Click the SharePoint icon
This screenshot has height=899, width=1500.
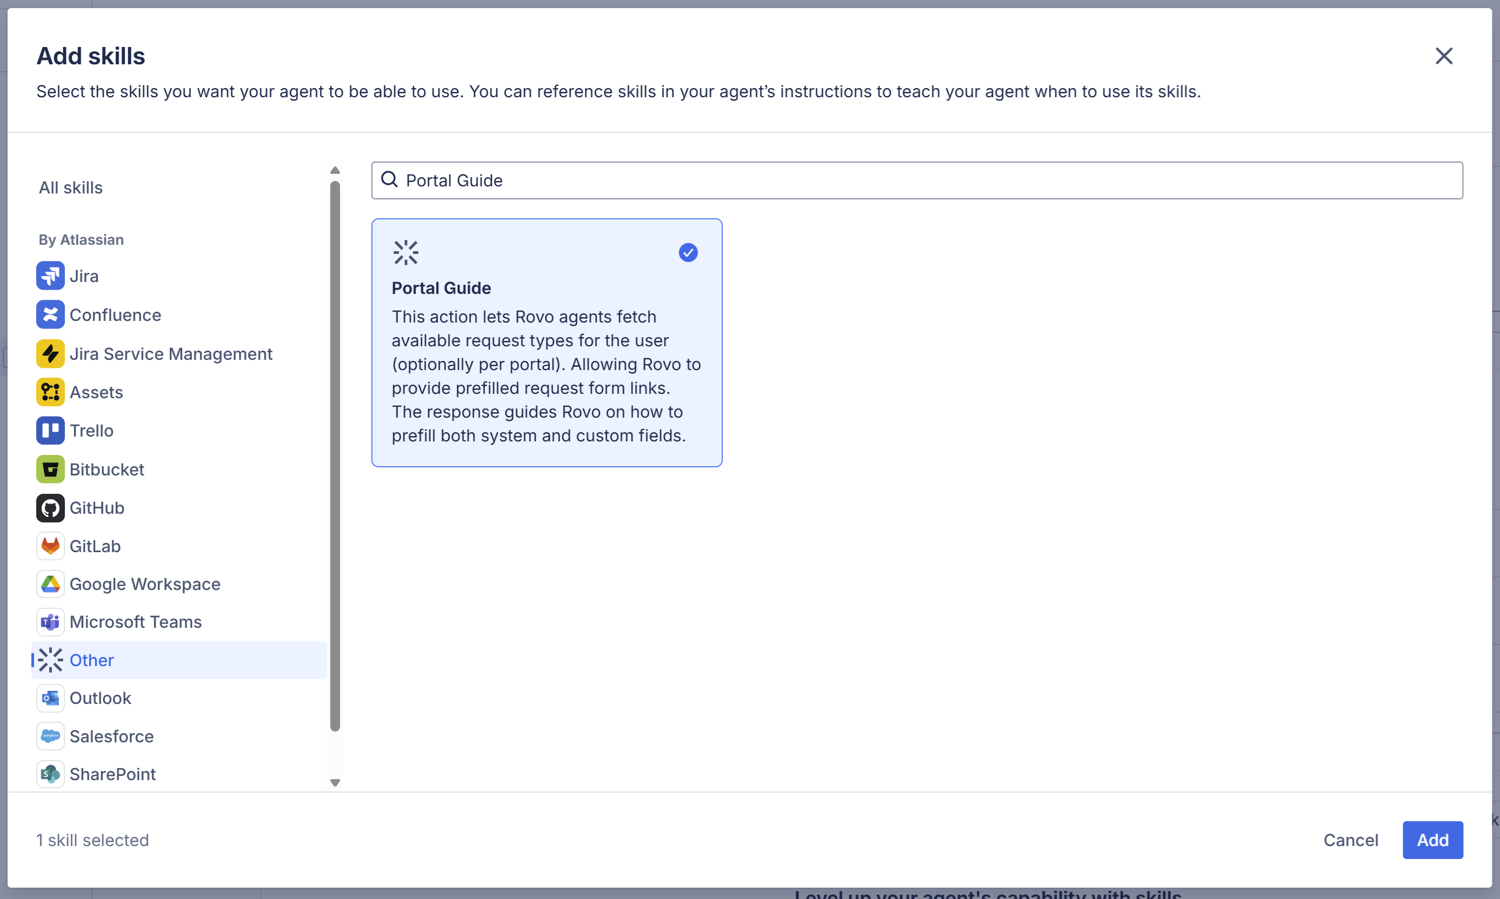click(x=50, y=774)
